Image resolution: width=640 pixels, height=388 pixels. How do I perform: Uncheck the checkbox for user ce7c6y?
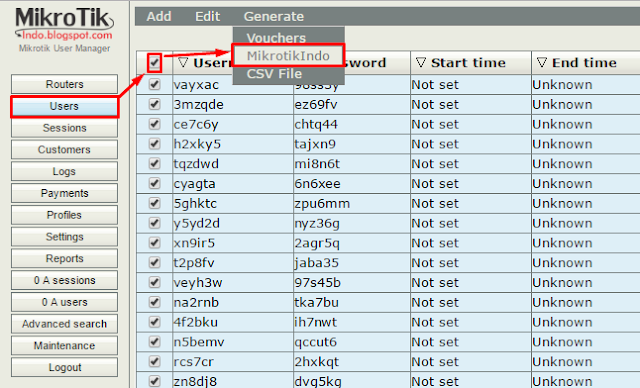coord(154,124)
